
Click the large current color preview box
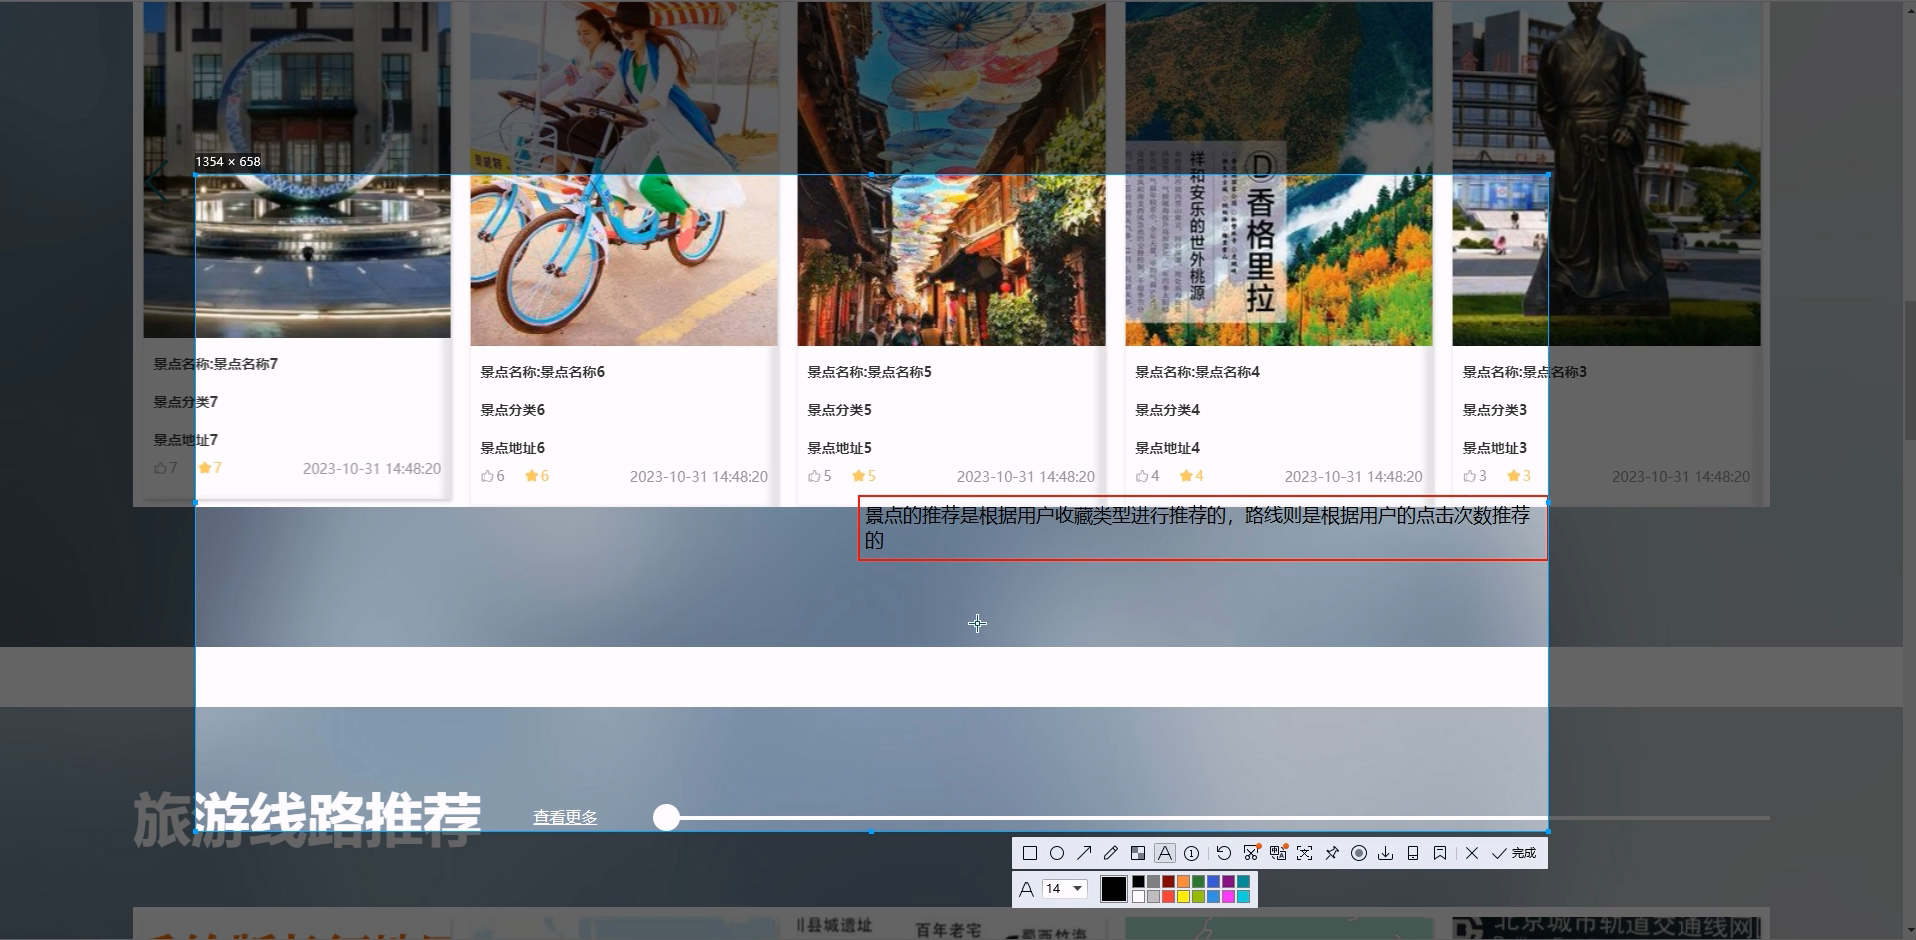(x=1114, y=889)
